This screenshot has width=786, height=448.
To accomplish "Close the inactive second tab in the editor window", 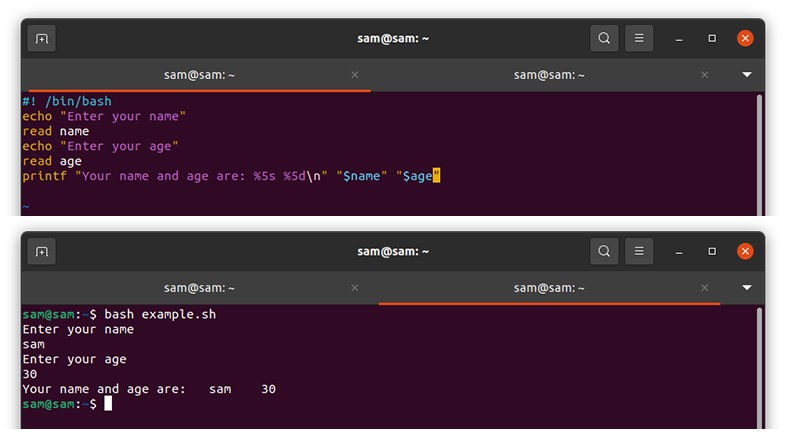I will (705, 75).
